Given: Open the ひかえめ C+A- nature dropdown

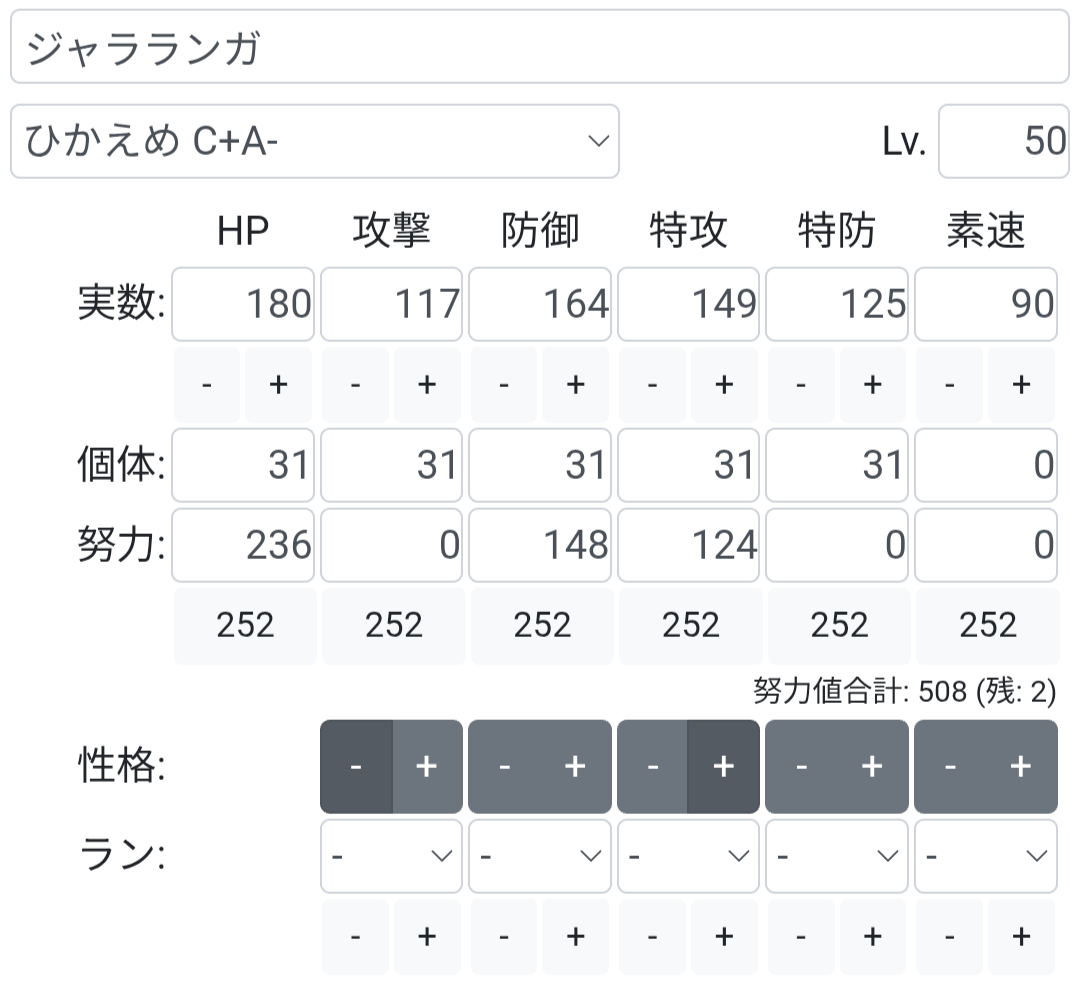Looking at the screenshot, I should click(314, 142).
